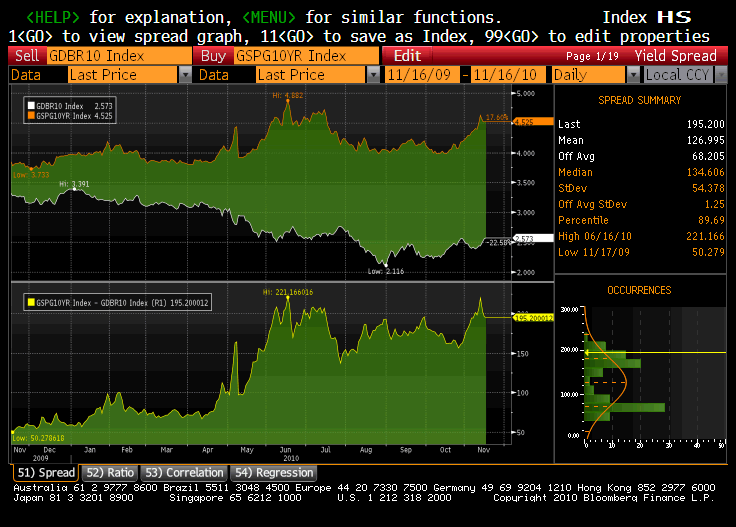This screenshot has width=736, height=527.
Task: Select the 51) Spread tab
Action: [x=45, y=472]
